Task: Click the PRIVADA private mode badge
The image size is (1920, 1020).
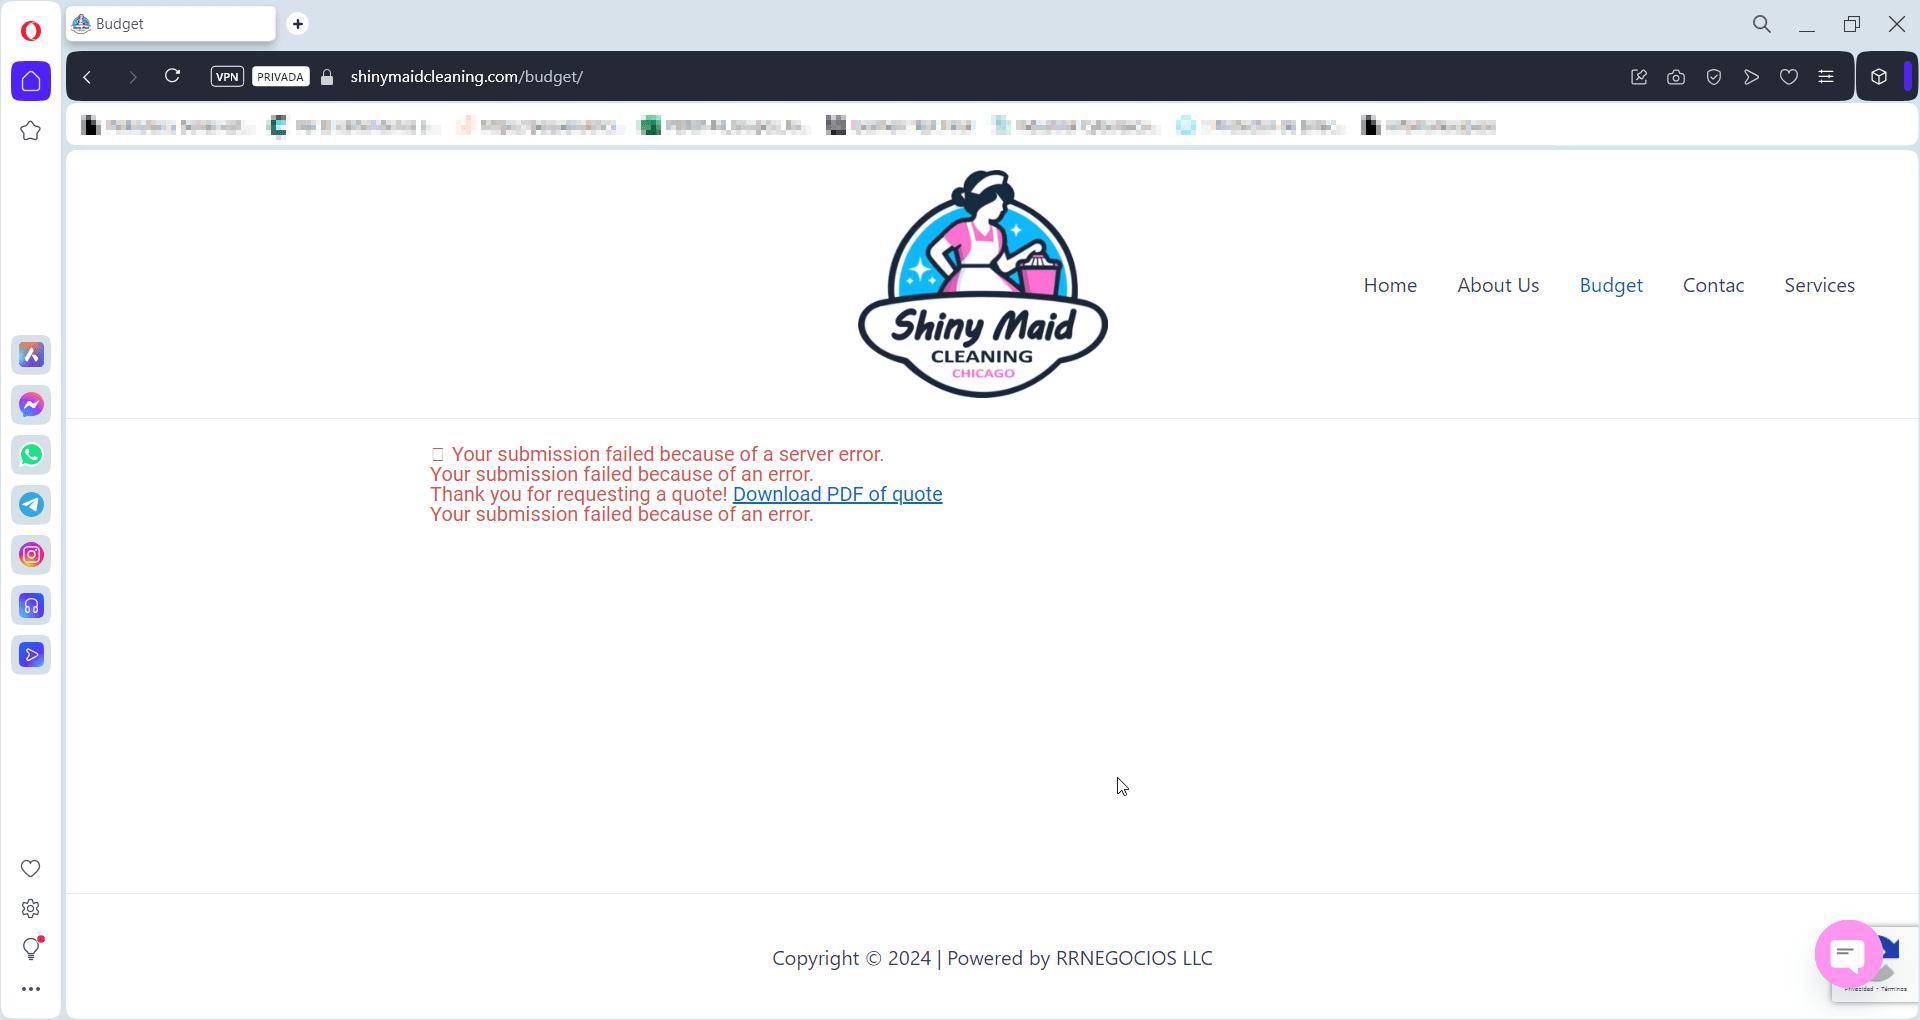Action: pos(280,77)
